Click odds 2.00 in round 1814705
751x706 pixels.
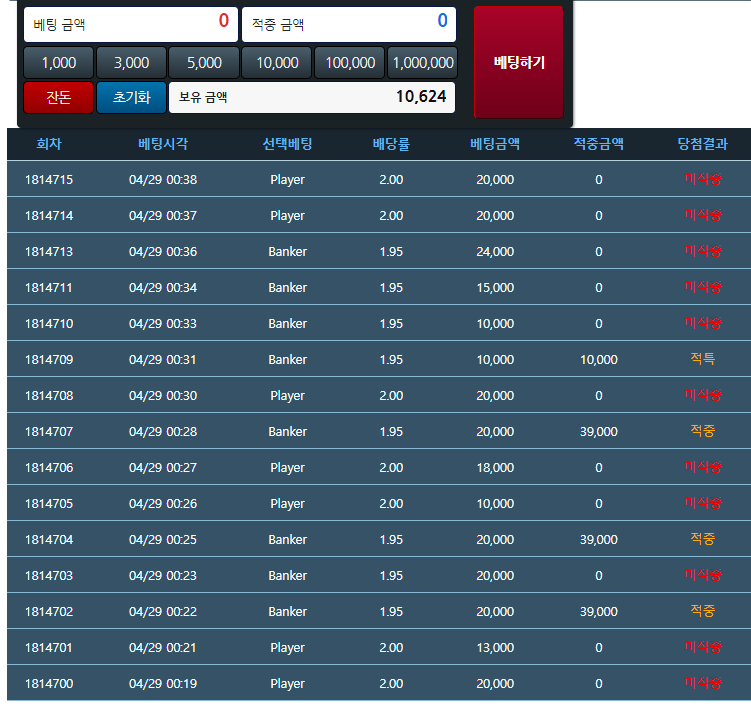tap(391, 503)
